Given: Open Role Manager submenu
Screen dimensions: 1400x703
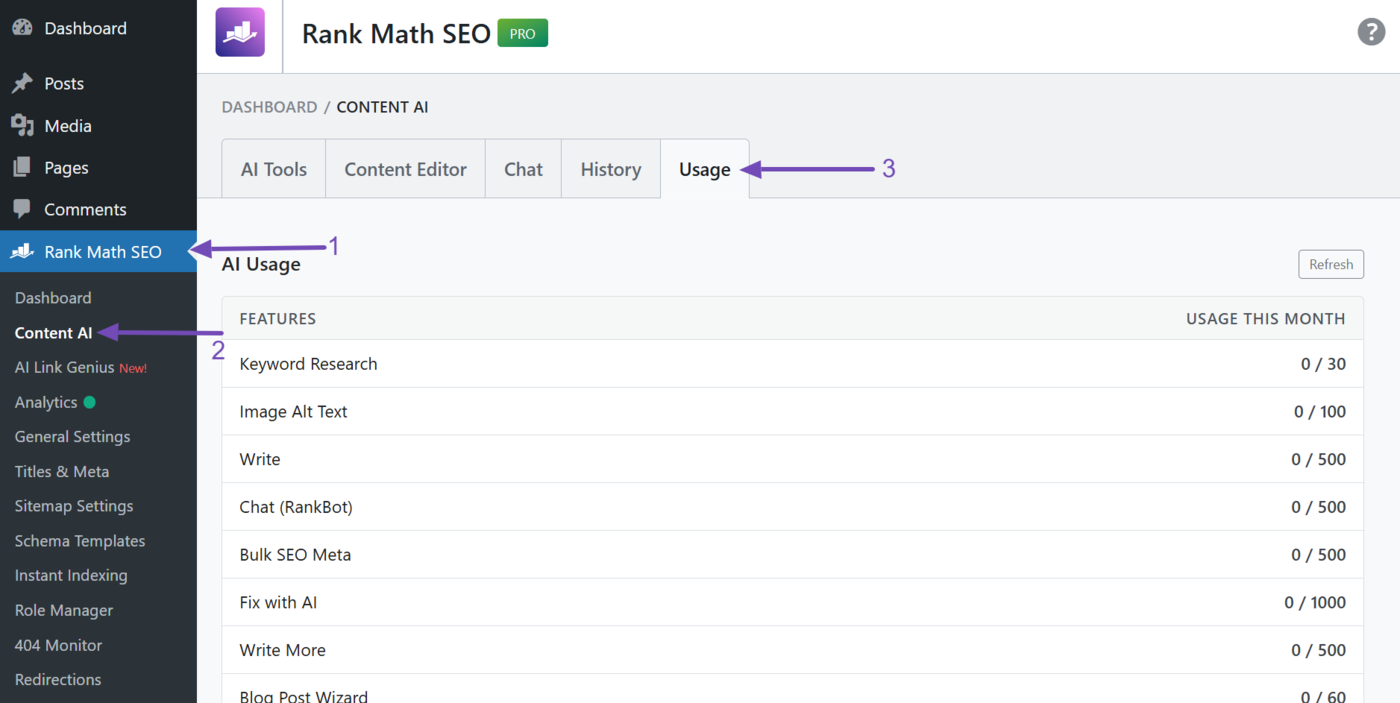Looking at the screenshot, I should tap(64, 610).
